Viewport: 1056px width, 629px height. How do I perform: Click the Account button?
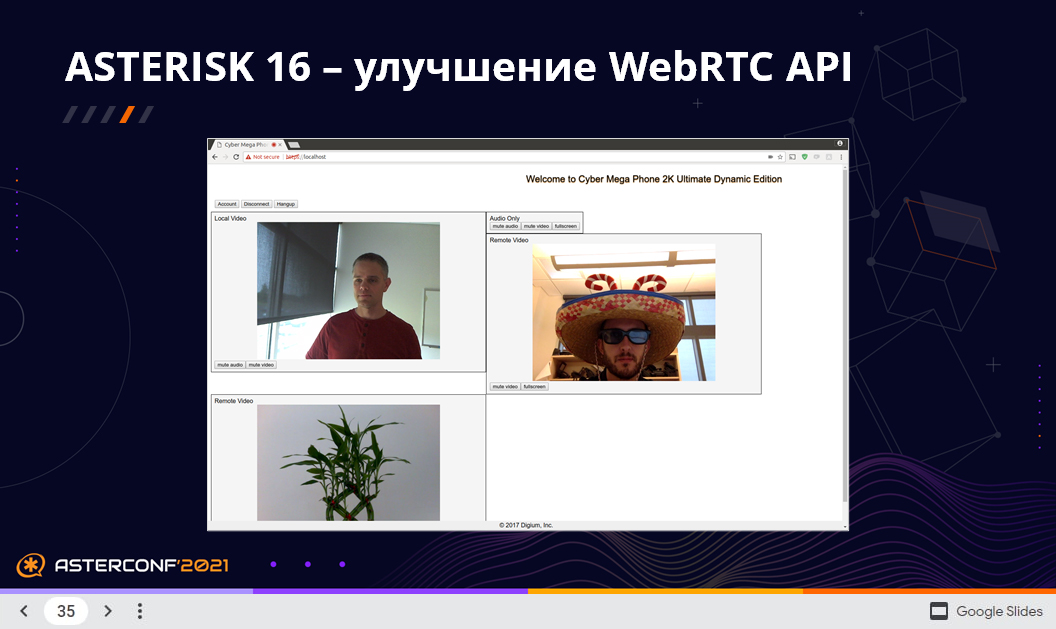(x=226, y=203)
